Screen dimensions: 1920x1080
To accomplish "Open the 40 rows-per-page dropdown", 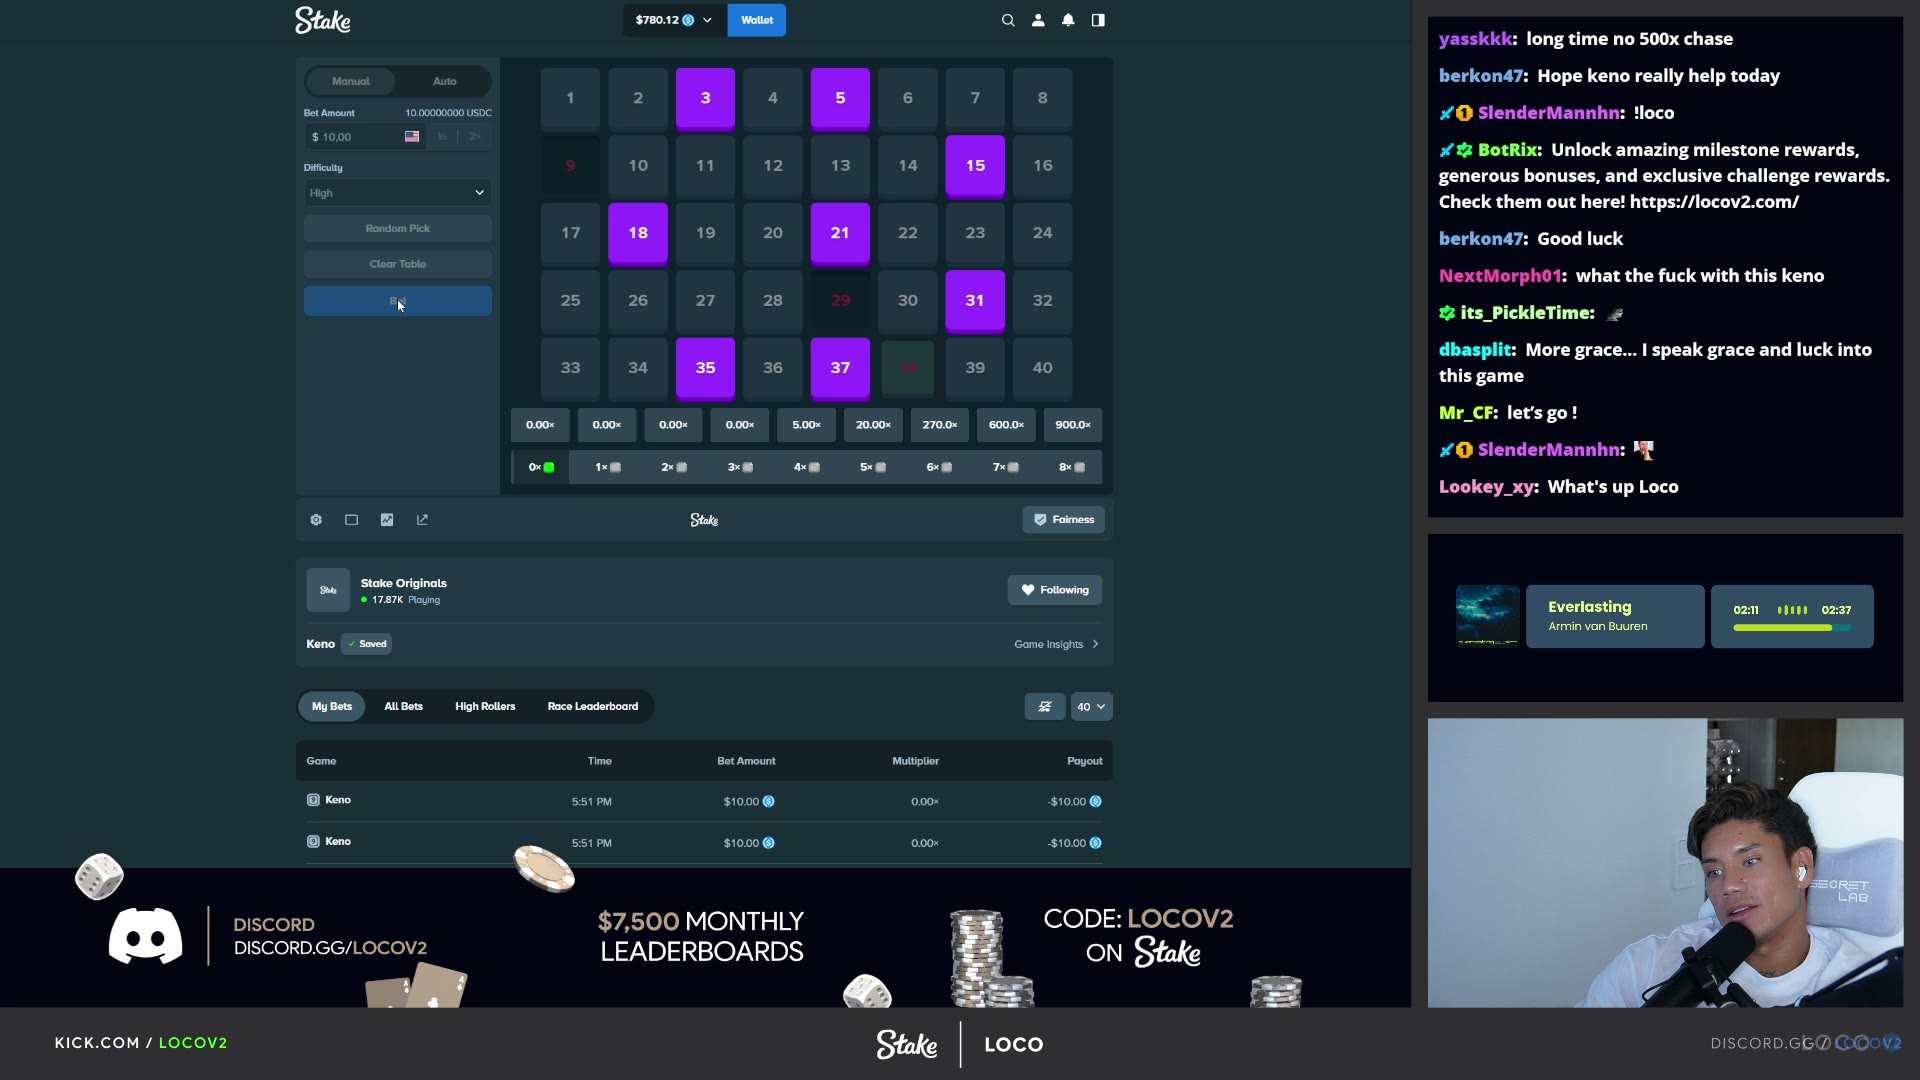I will (1091, 707).
